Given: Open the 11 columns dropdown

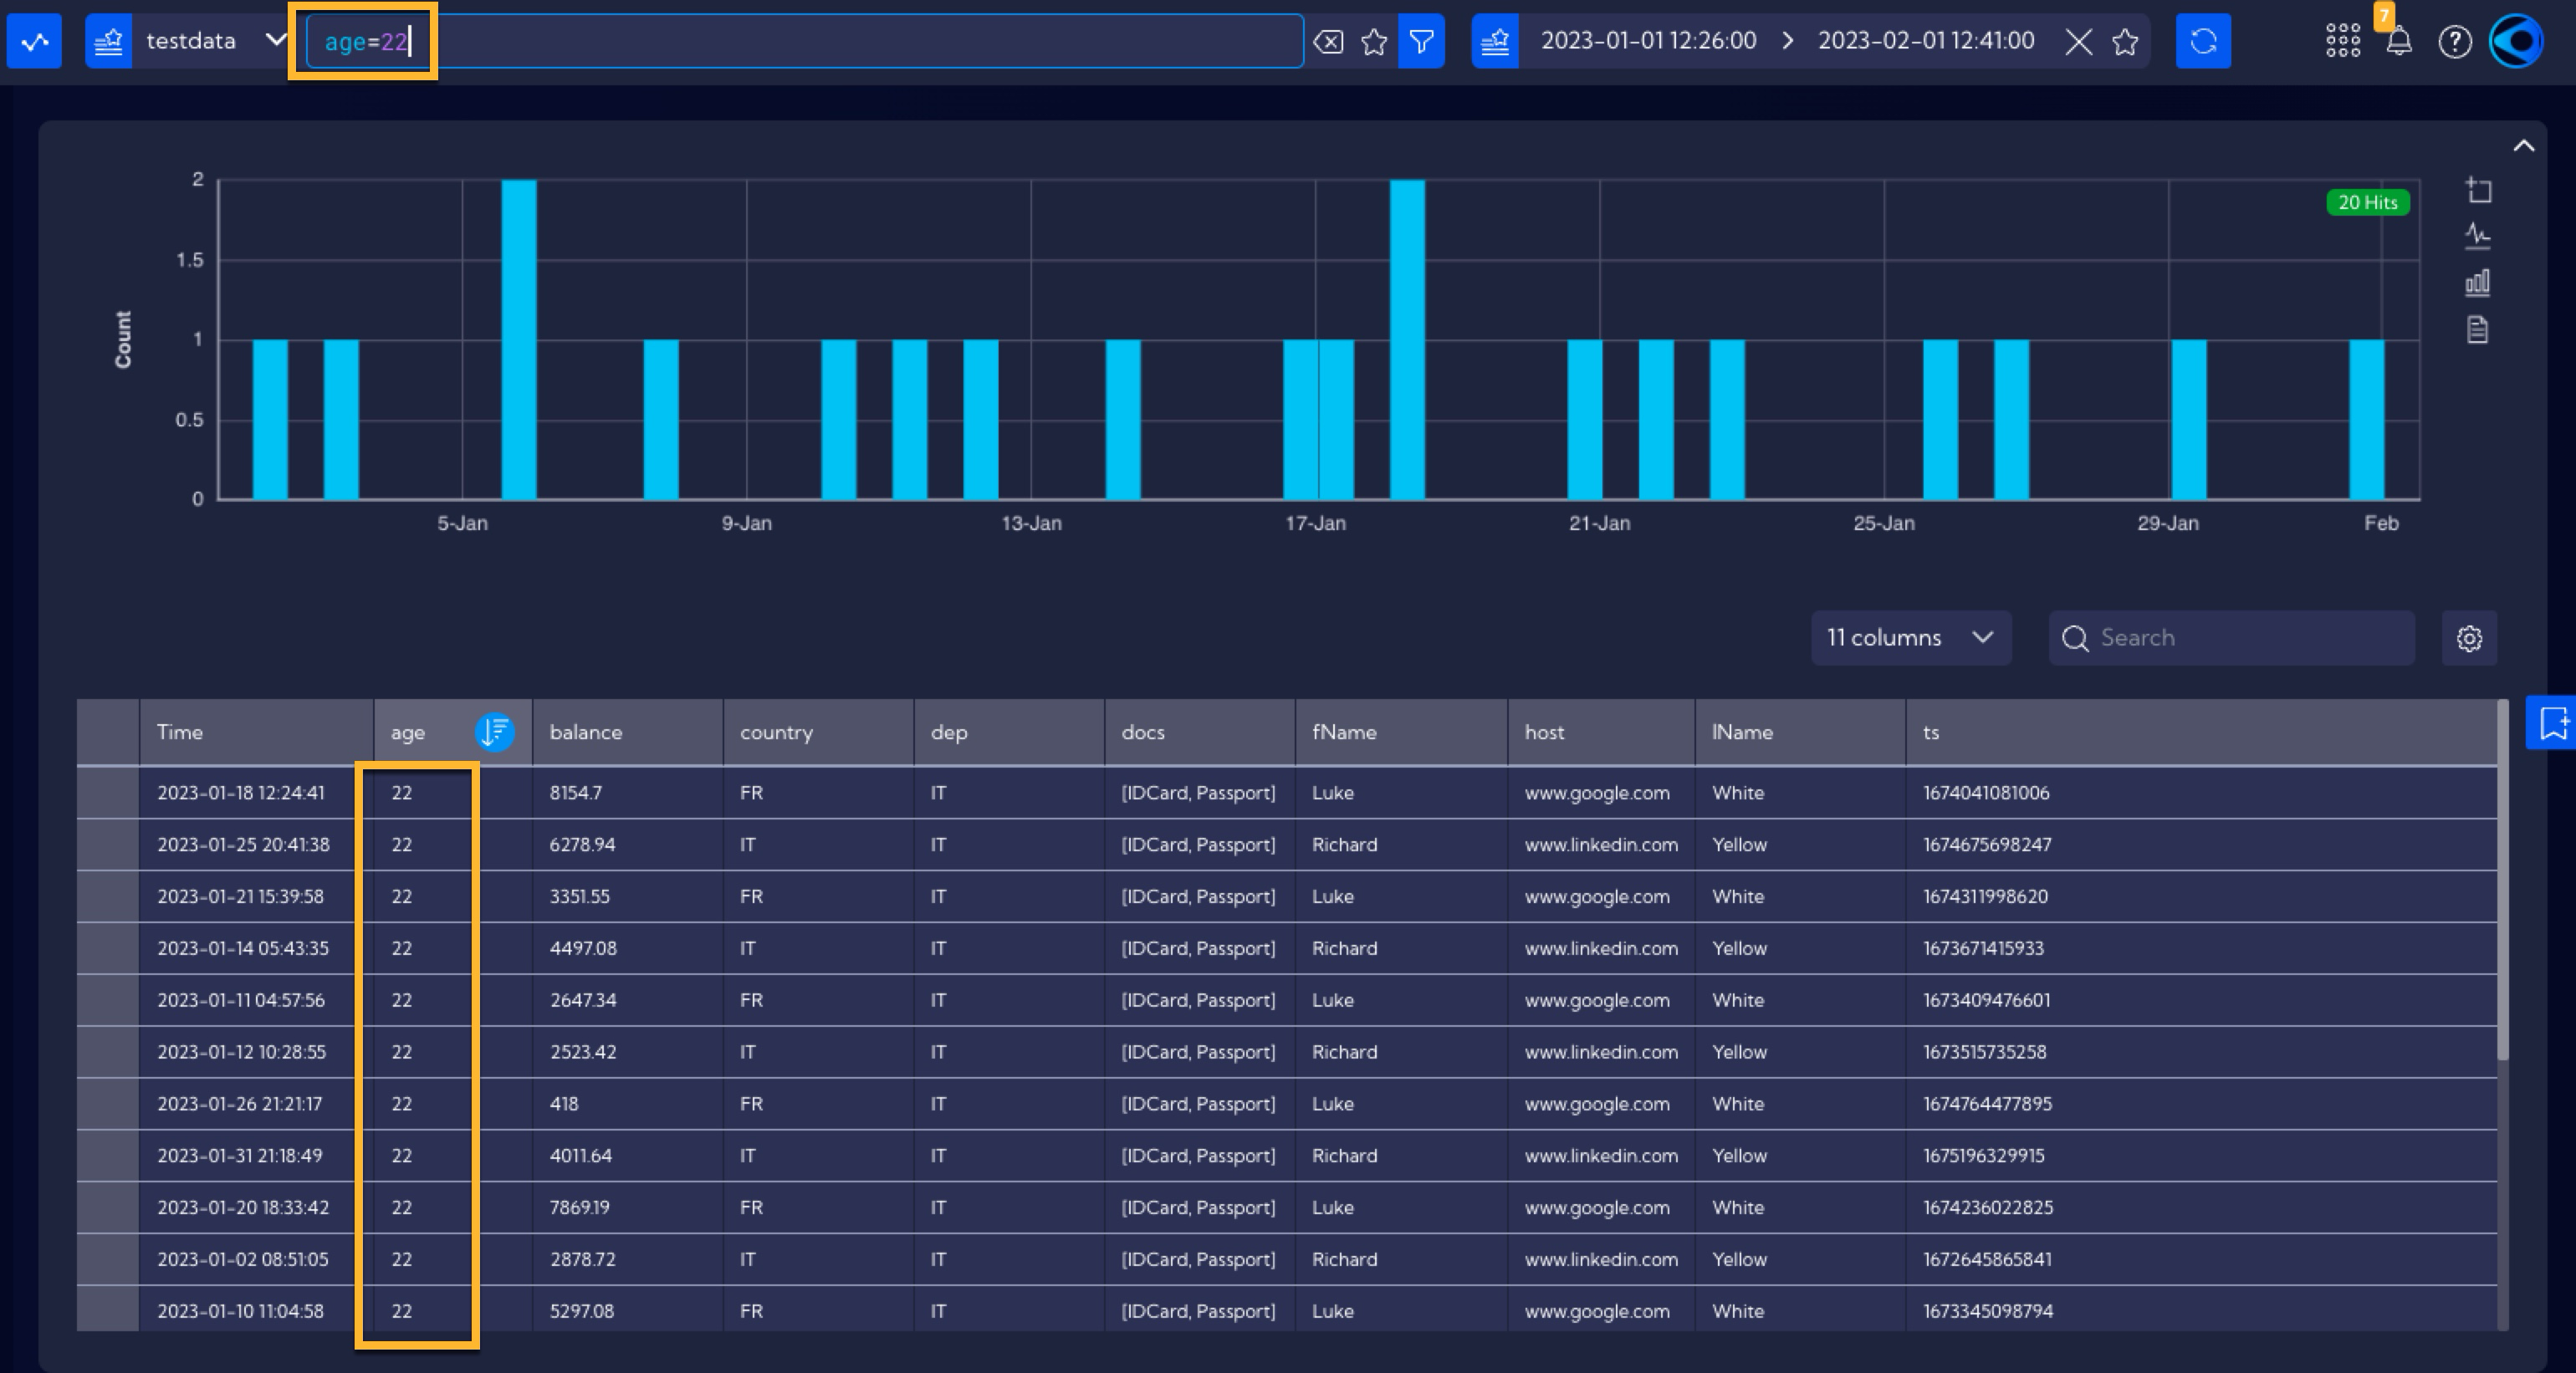Looking at the screenshot, I should (x=1911, y=638).
